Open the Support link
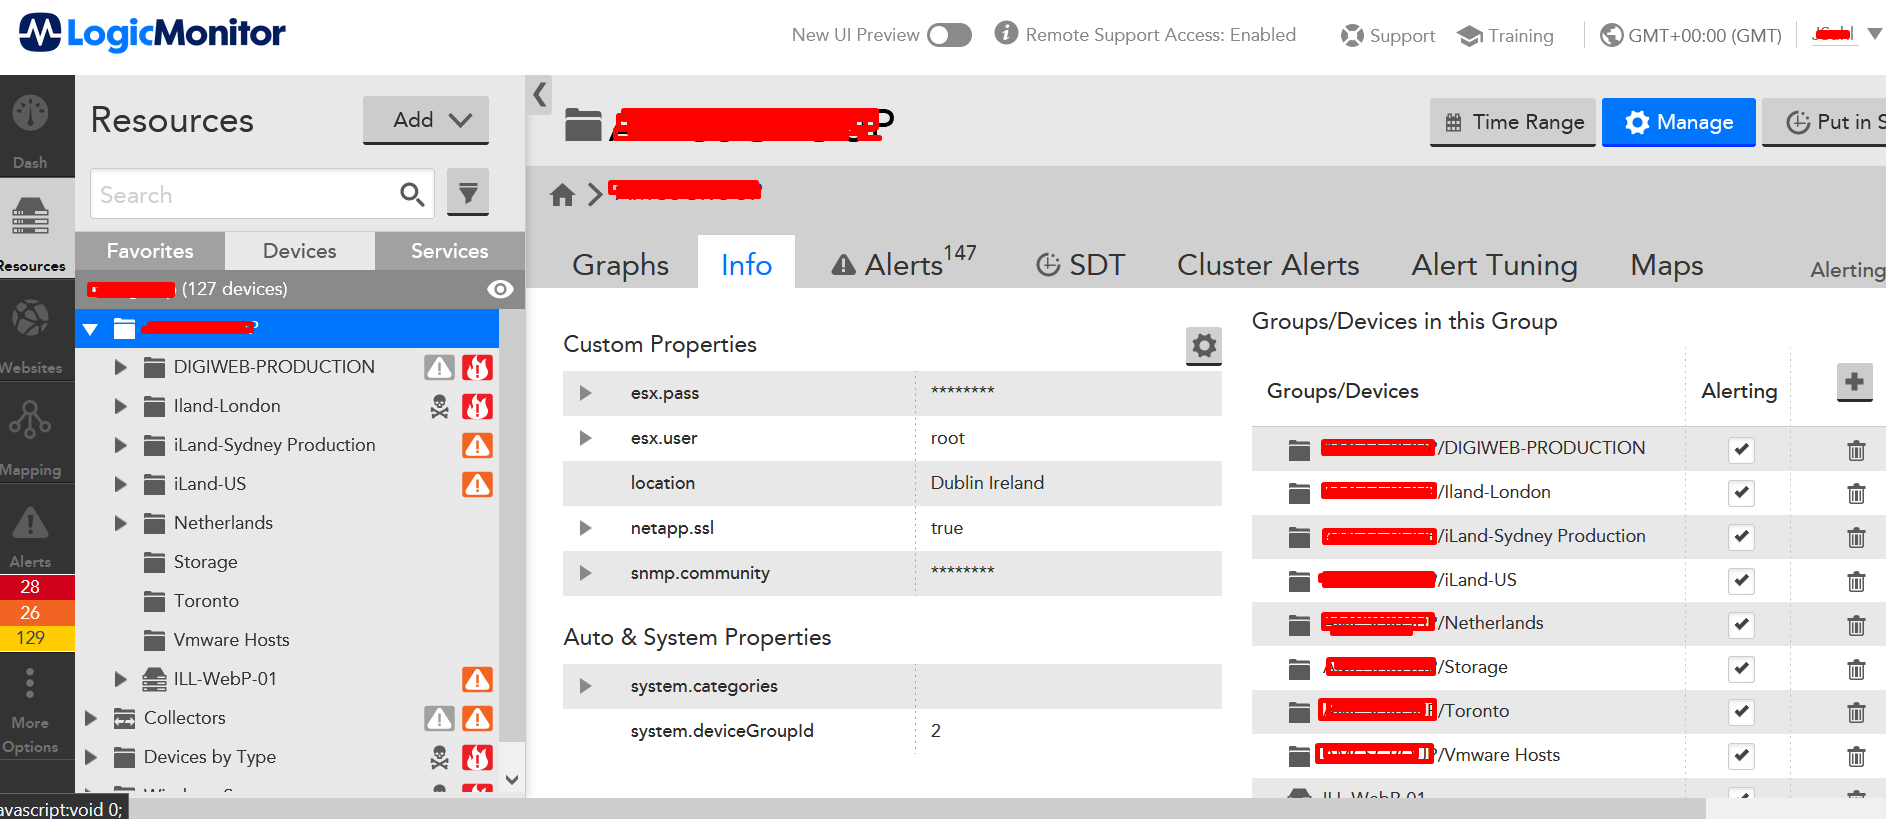 pos(1387,36)
